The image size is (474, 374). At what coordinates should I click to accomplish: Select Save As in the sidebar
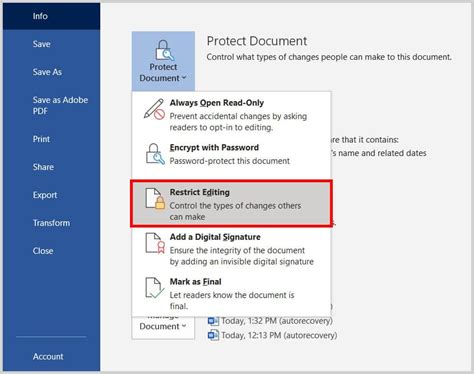click(47, 72)
